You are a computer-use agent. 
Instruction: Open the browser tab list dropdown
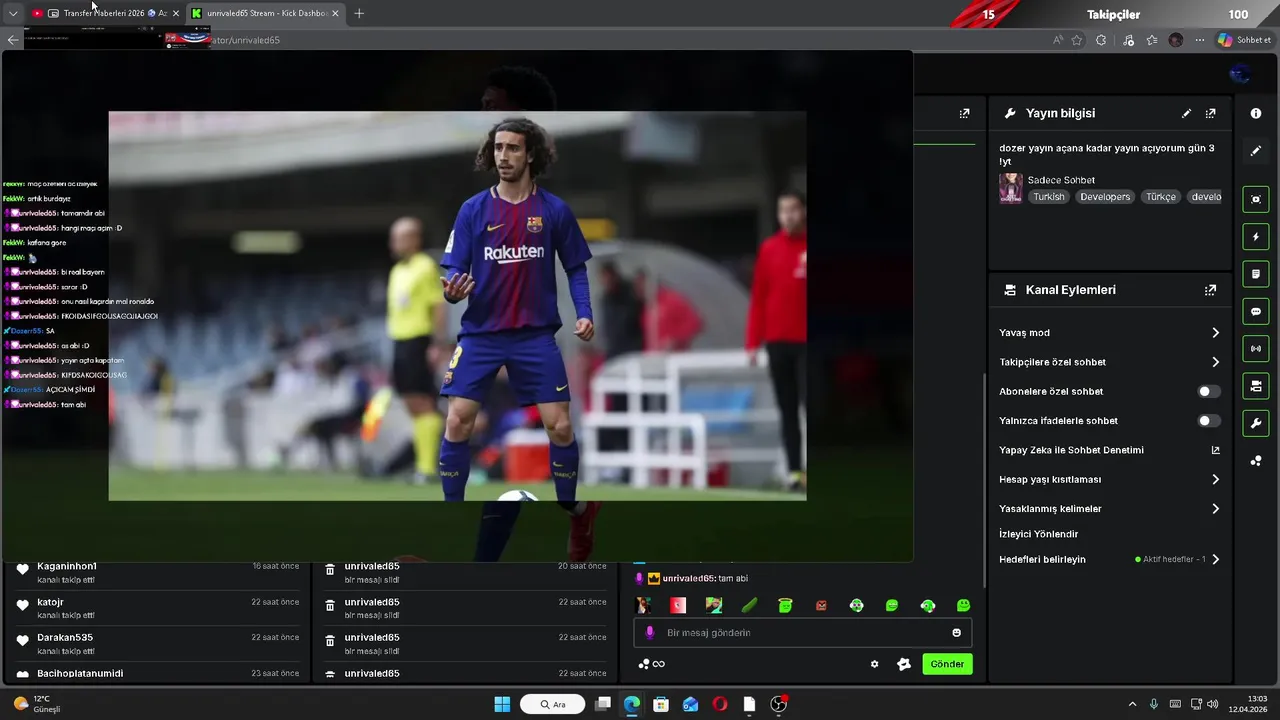tap(13, 14)
